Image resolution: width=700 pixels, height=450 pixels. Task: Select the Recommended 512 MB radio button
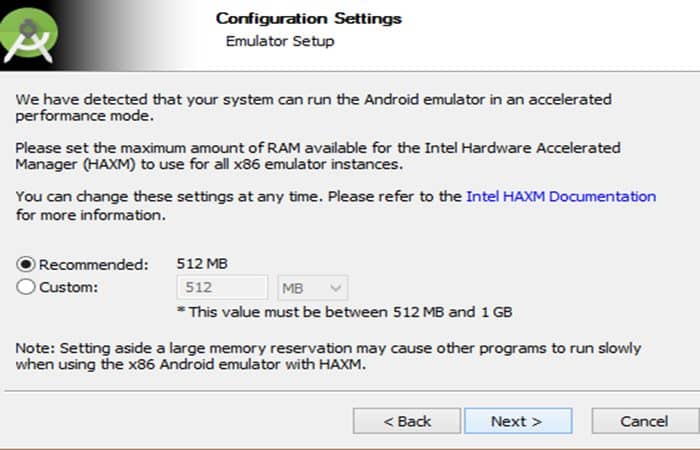pyautogui.click(x=25, y=264)
